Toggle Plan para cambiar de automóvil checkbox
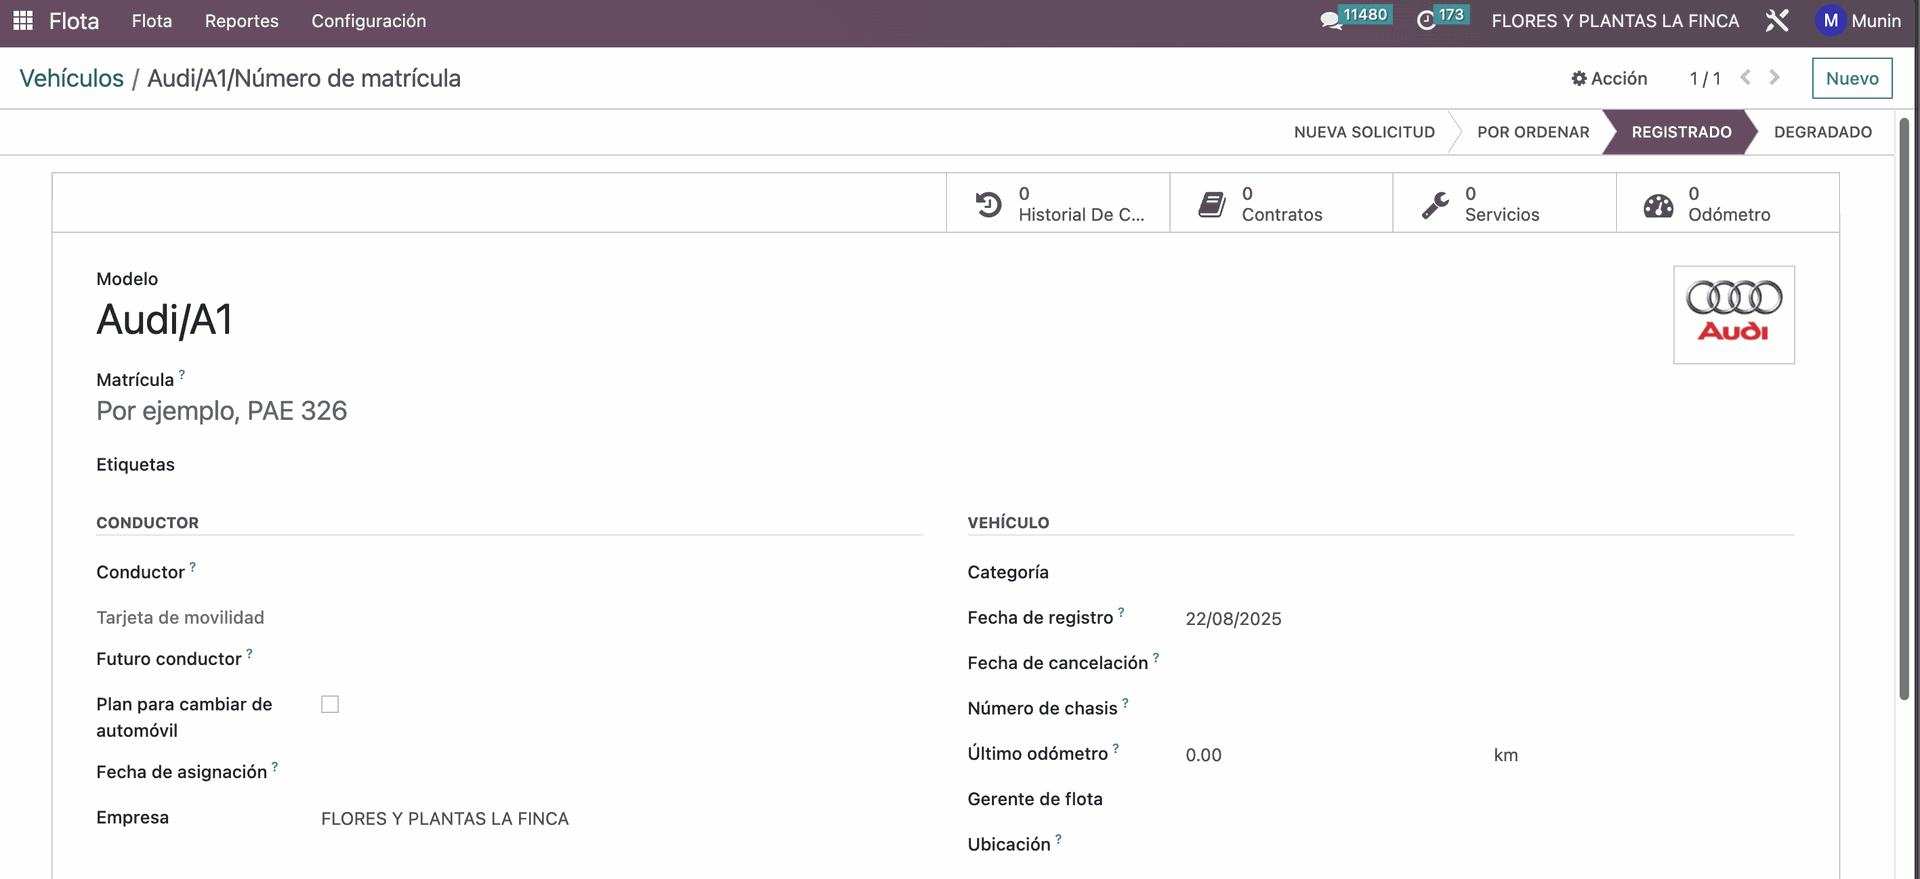 click(x=330, y=705)
